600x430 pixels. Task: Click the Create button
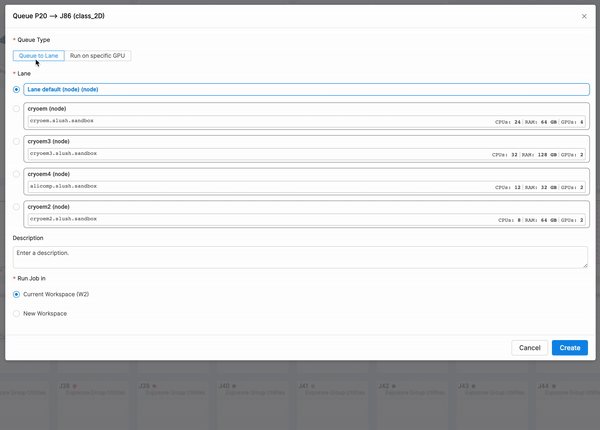(570, 348)
